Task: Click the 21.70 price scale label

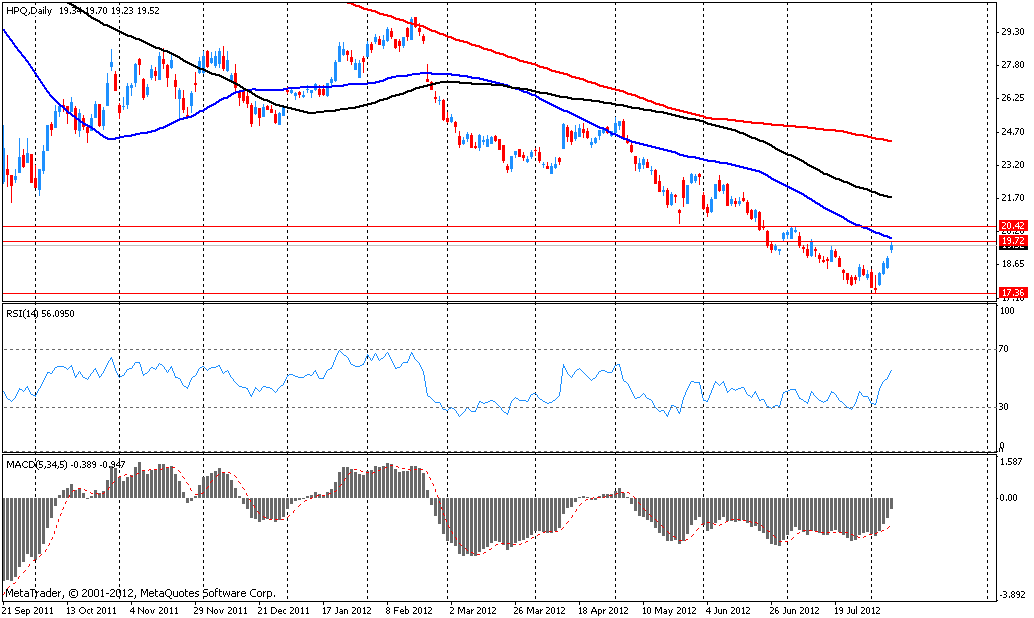Action: tap(1013, 197)
